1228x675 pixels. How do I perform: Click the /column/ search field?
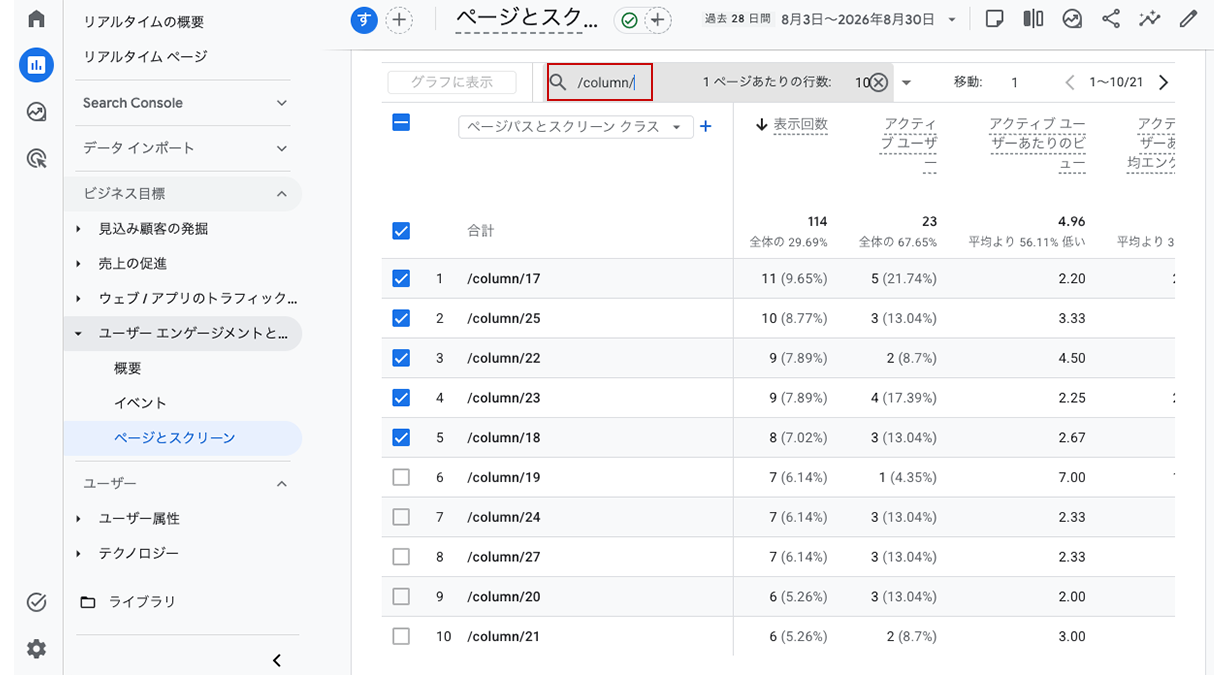click(600, 82)
